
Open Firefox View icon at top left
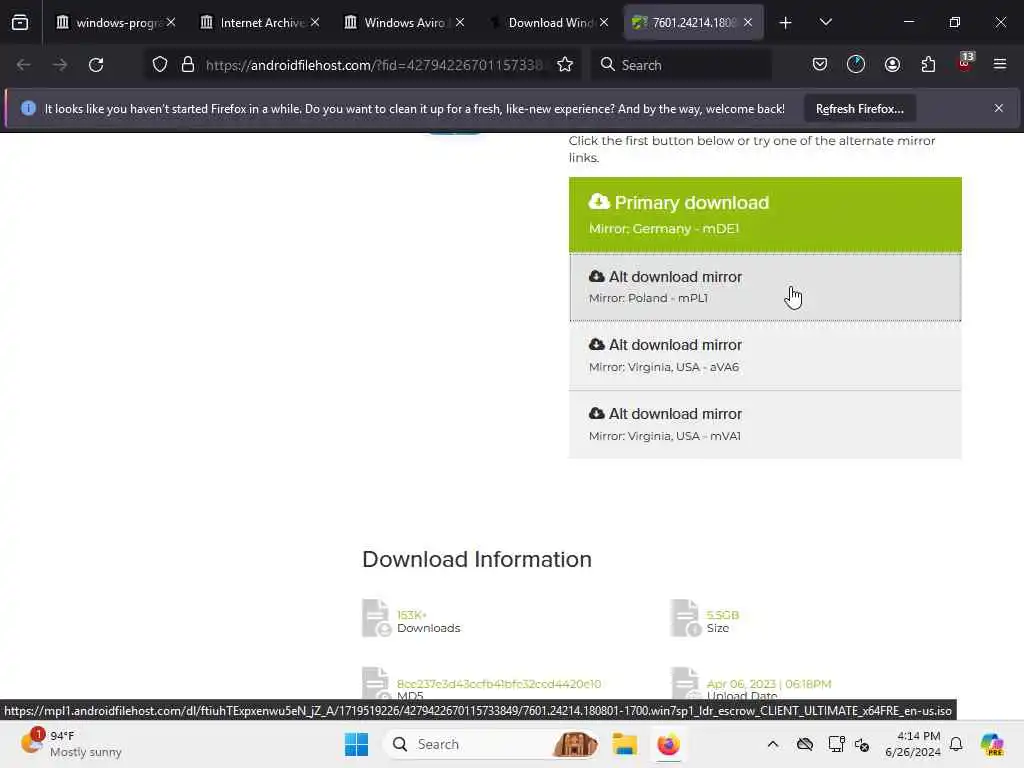point(20,23)
